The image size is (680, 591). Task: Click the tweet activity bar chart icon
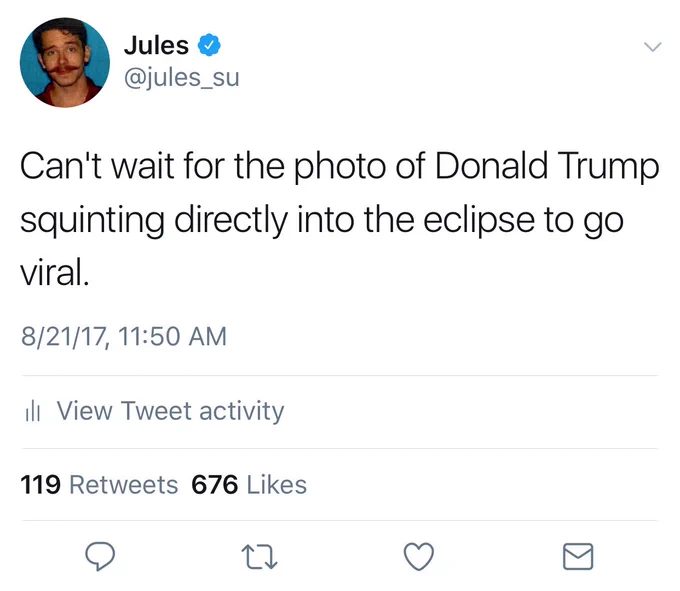pyautogui.click(x=33, y=412)
